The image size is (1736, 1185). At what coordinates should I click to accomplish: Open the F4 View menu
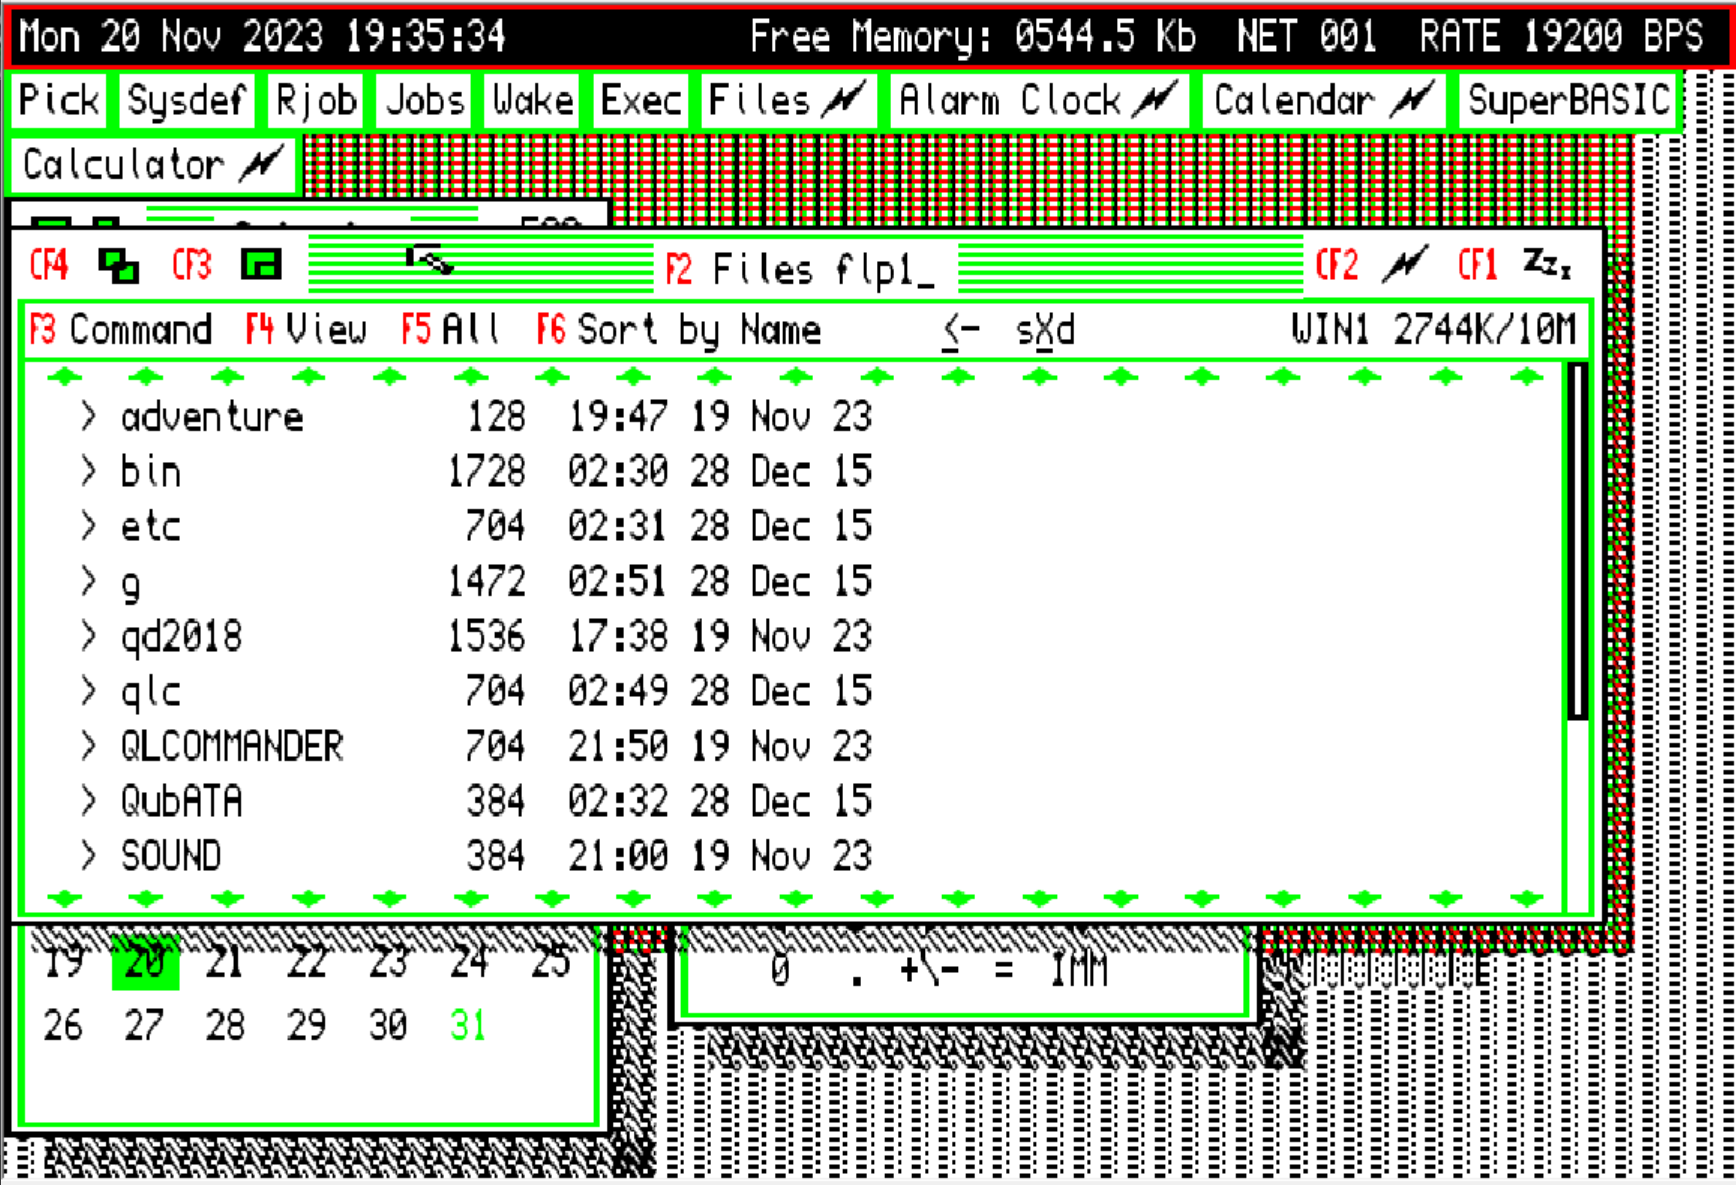(x=307, y=330)
